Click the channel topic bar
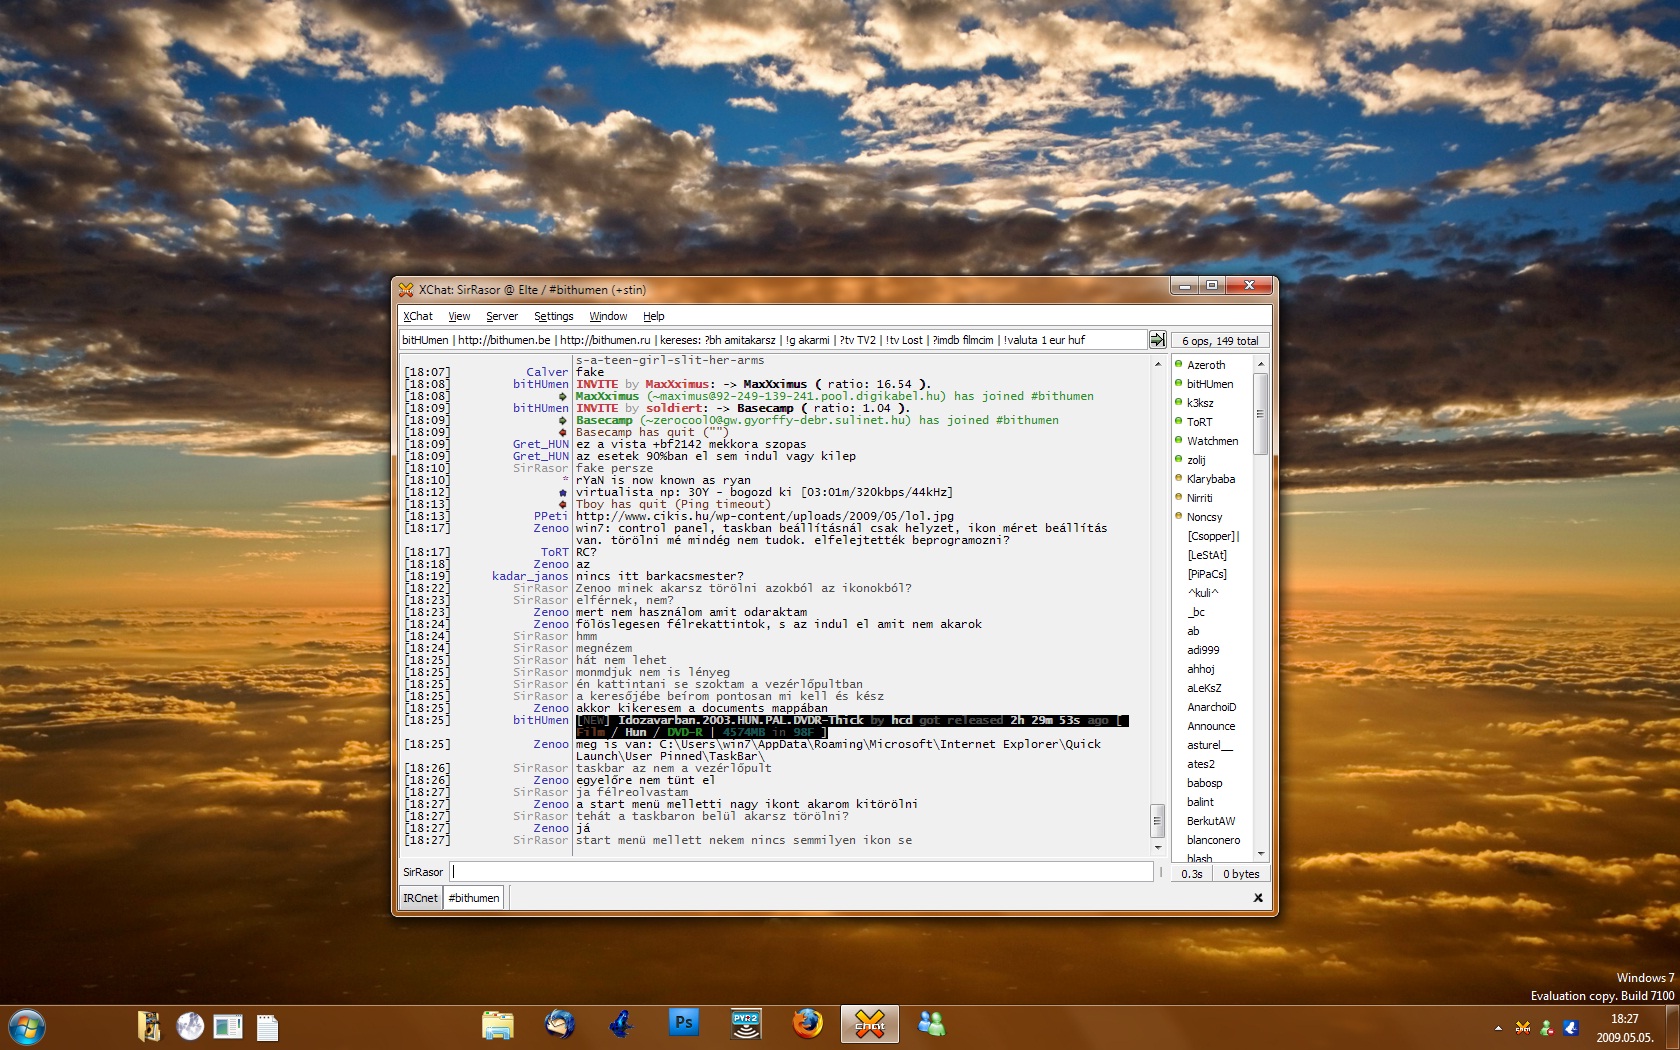Viewport: 1680px width, 1050px height. click(x=772, y=340)
